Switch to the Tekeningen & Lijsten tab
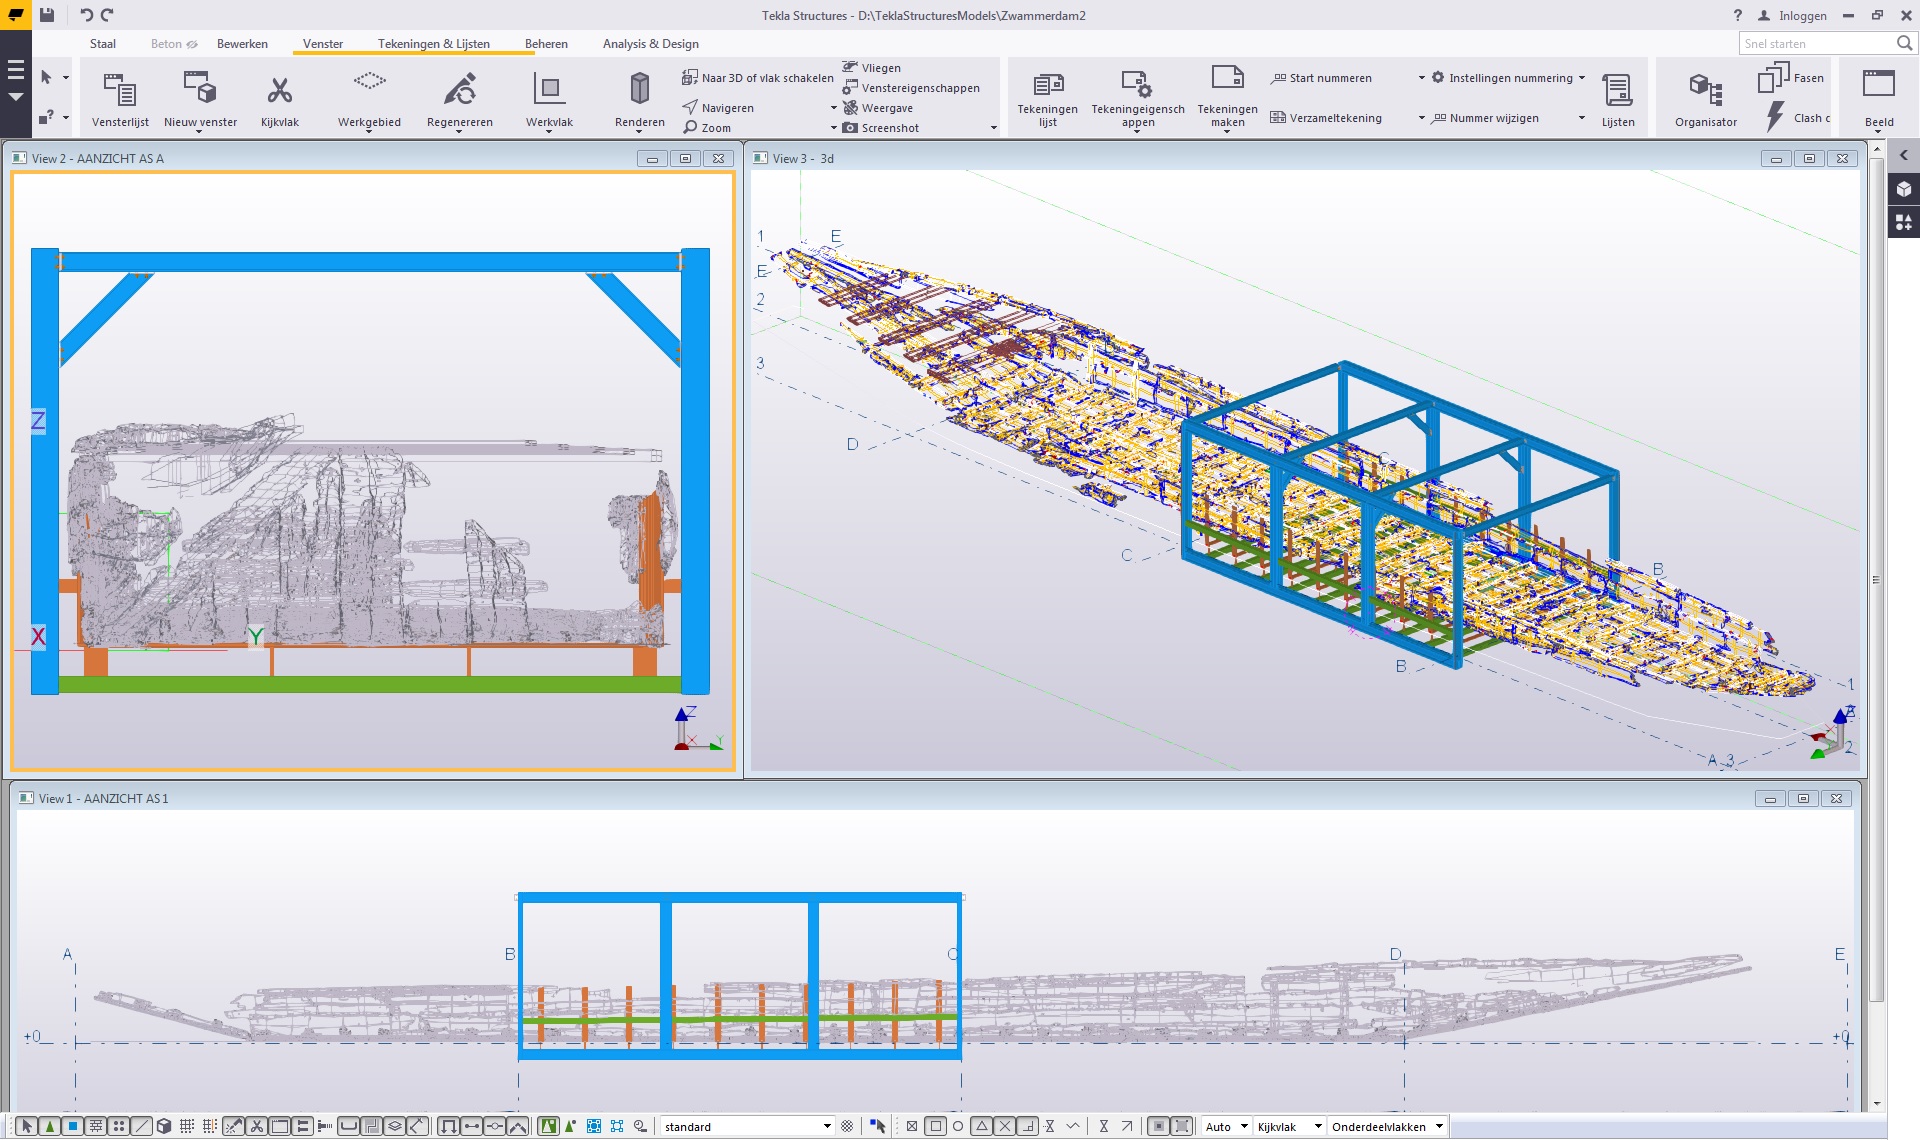1920x1140 pixels. (x=434, y=43)
